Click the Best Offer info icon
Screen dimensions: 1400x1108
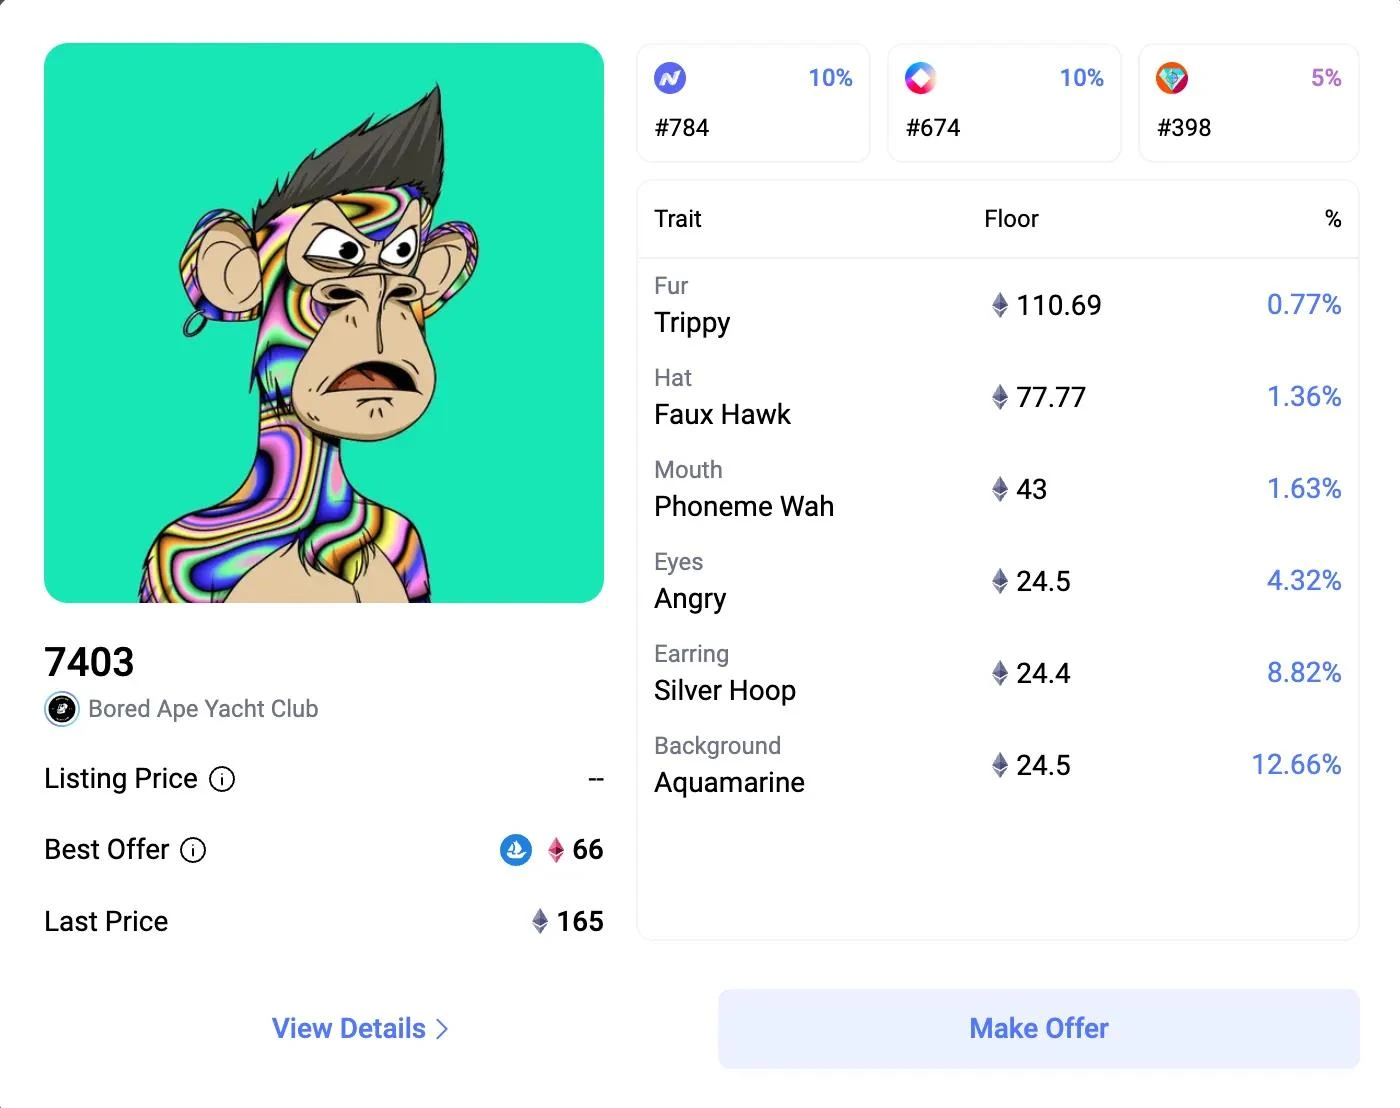click(193, 850)
